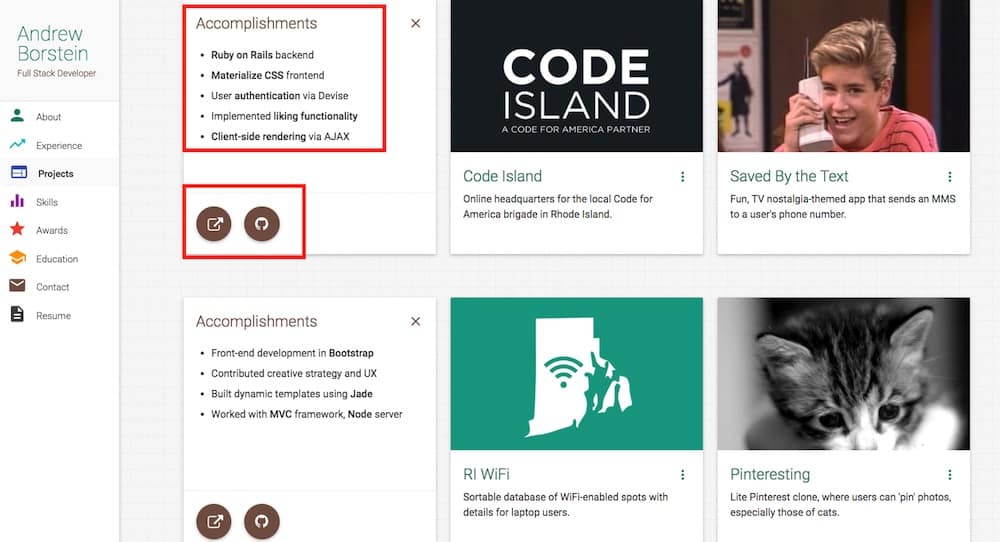
Task: Click the Awards star icon
Action: (x=17, y=229)
